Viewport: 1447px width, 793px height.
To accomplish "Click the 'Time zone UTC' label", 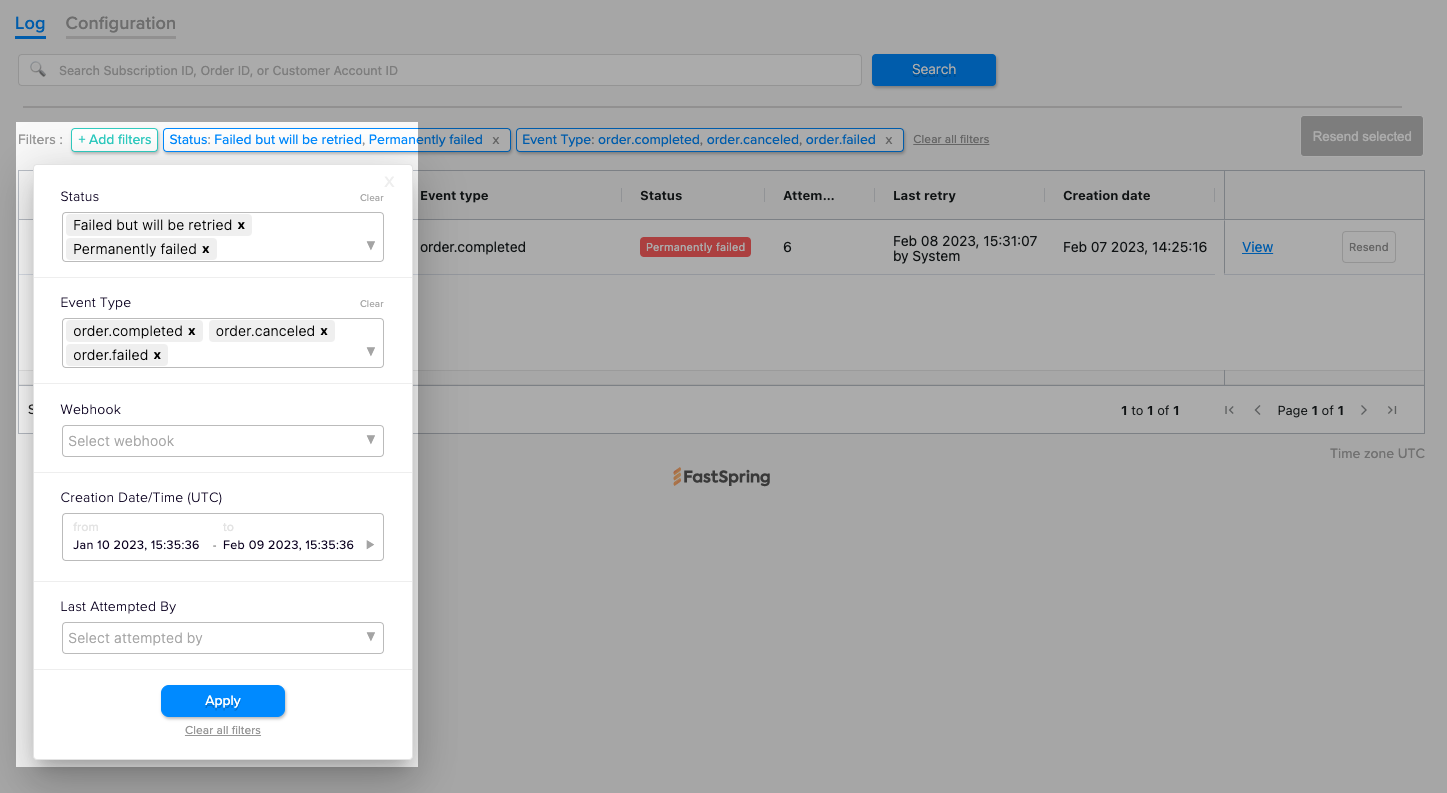I will pos(1377,454).
